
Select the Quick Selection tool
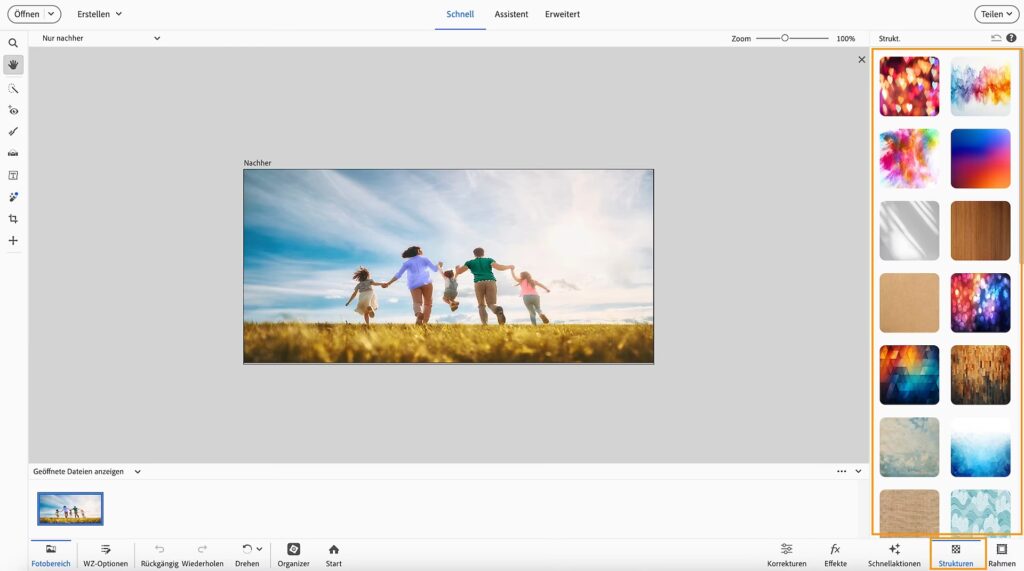13,88
